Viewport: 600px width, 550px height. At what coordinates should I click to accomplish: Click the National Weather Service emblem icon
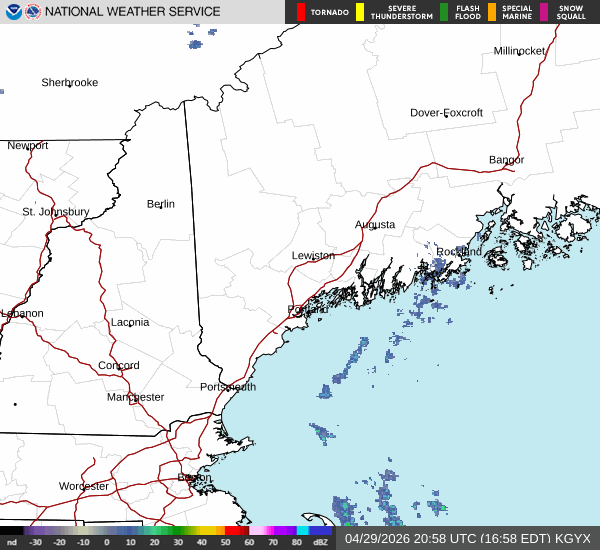(33, 12)
